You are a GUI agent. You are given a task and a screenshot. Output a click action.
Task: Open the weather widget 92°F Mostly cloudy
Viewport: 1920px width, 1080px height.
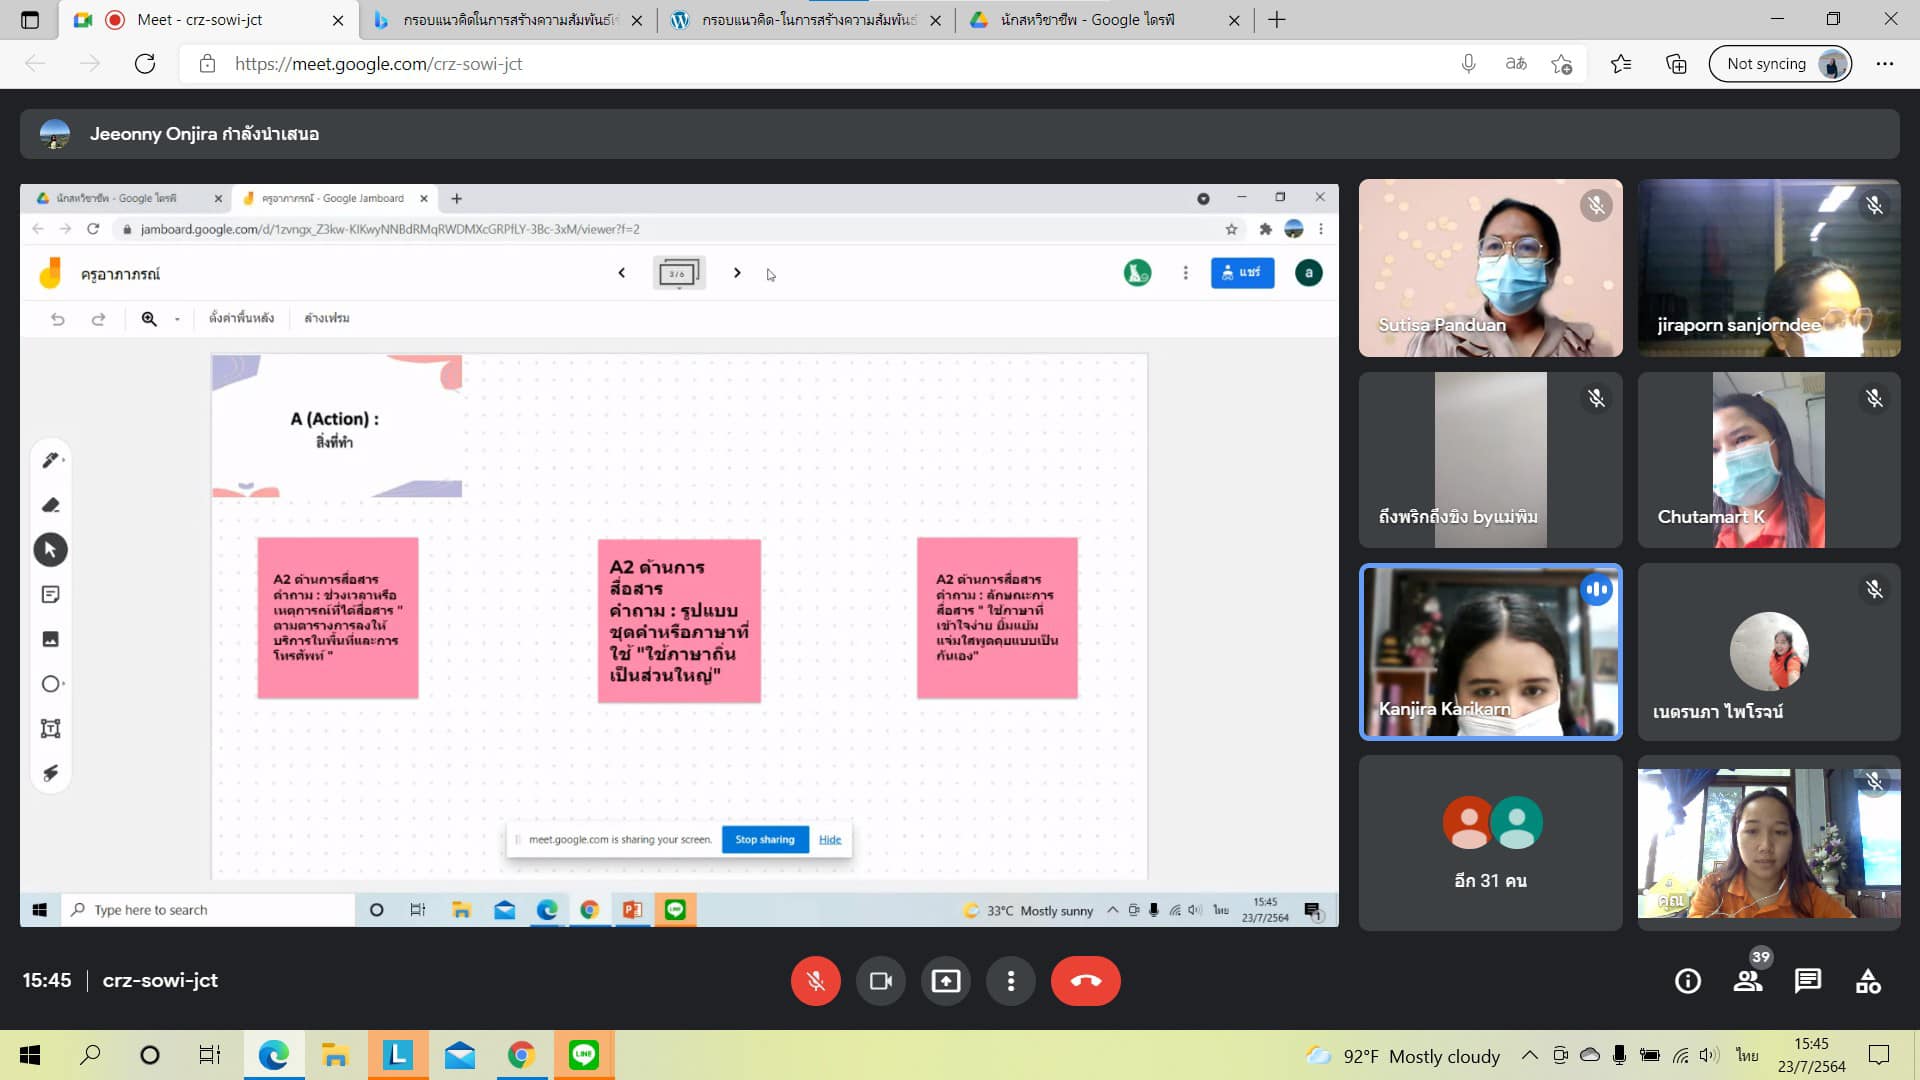1404,1056
